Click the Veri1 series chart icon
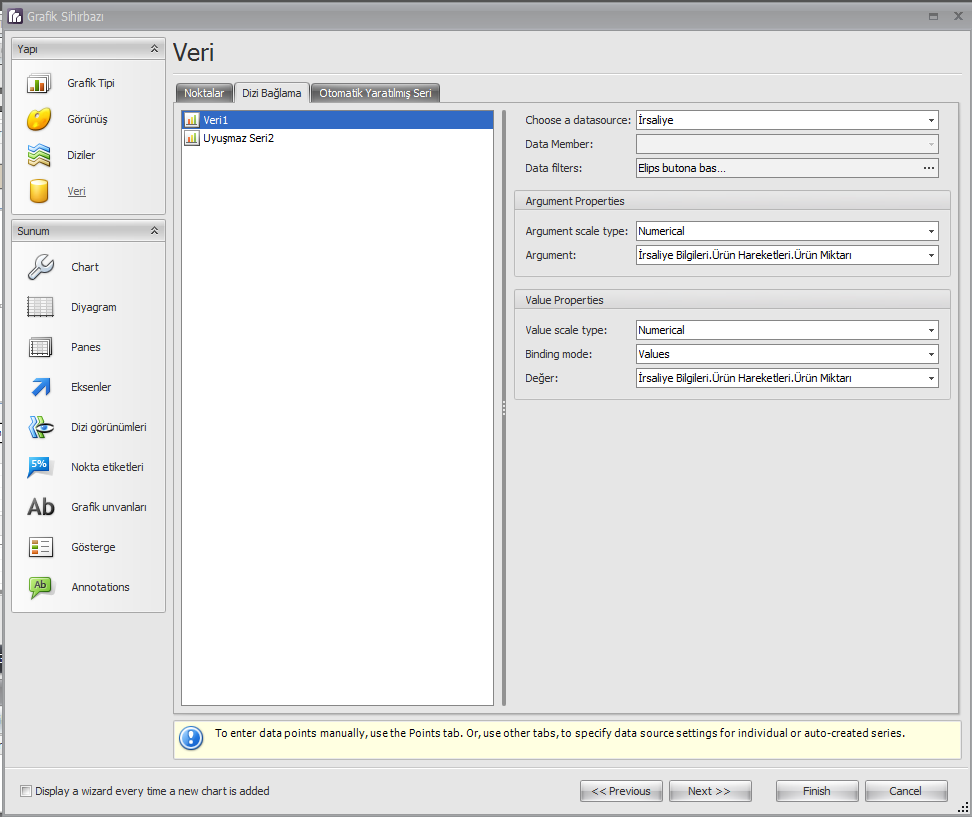Viewport: 972px width, 817px height. click(192, 120)
